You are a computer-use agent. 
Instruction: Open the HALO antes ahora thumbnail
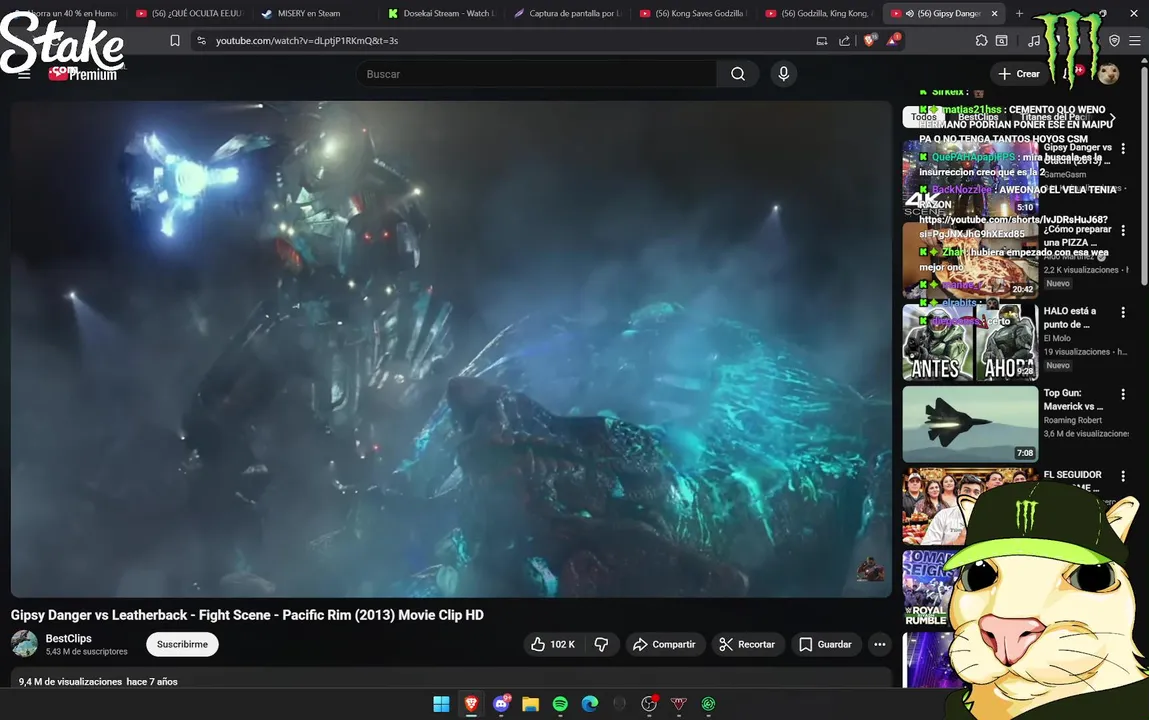point(970,342)
